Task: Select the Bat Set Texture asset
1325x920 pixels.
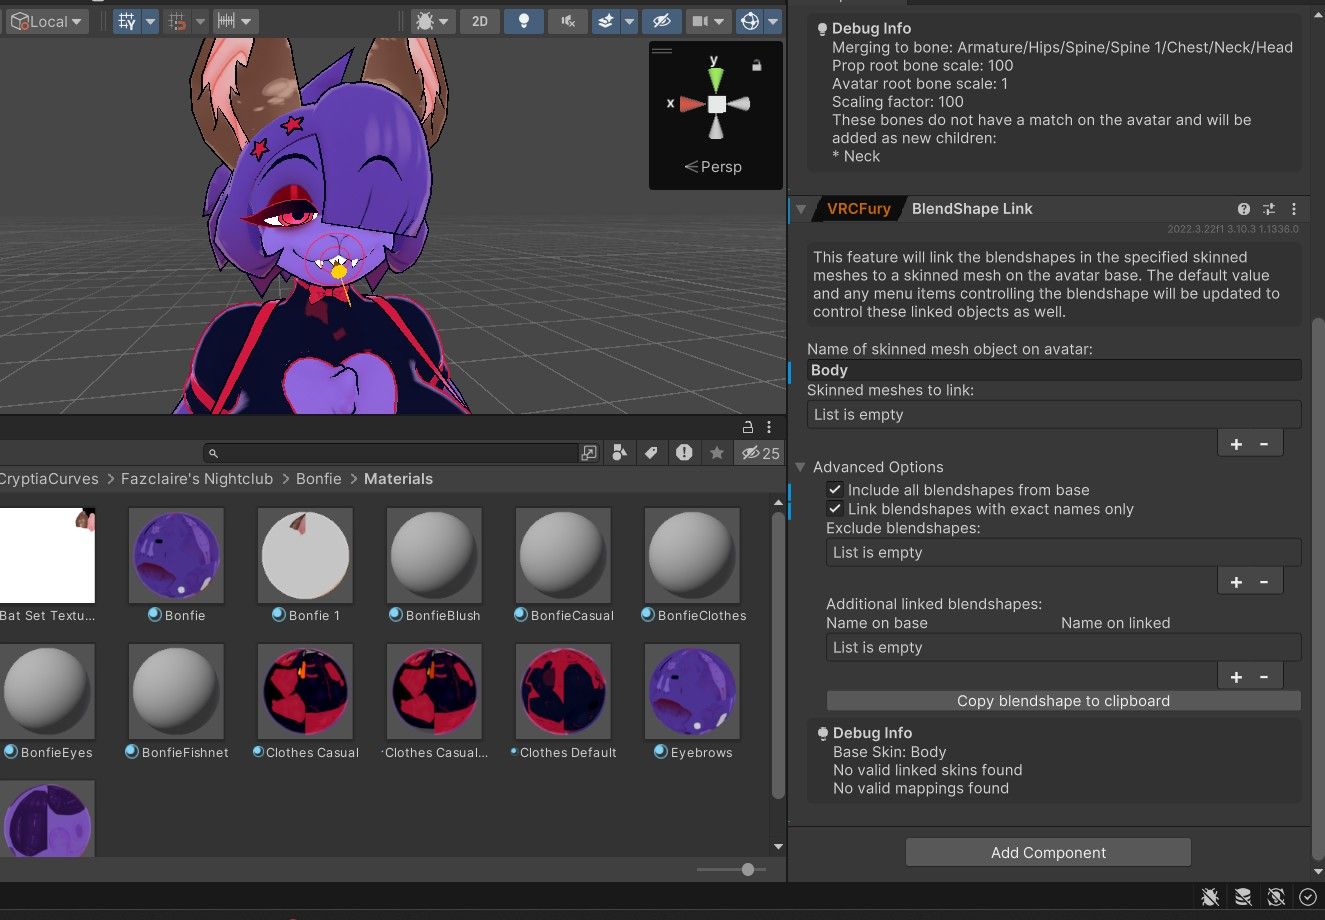Action: (x=47, y=555)
